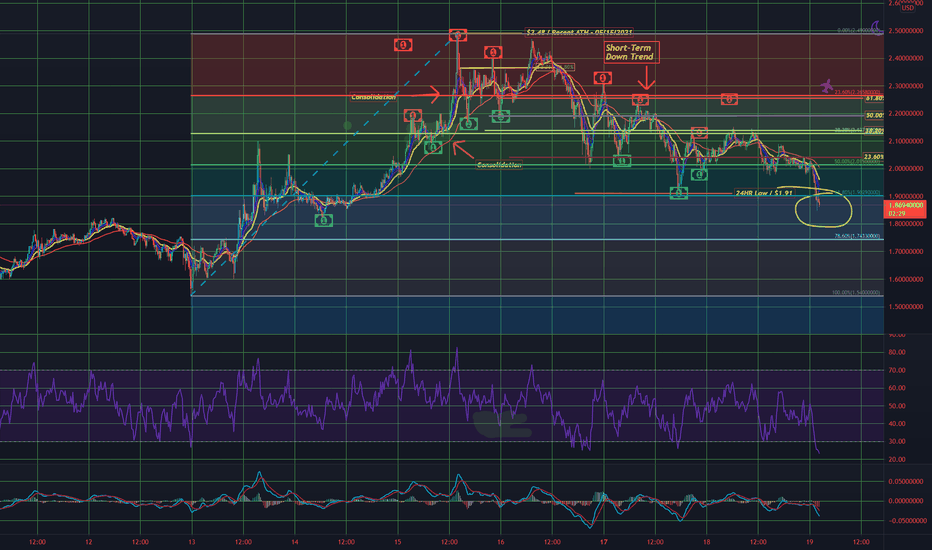This screenshot has width=932, height=550.
Task: Select the purple moon icon near the 2.50 level
Action: 876,27
